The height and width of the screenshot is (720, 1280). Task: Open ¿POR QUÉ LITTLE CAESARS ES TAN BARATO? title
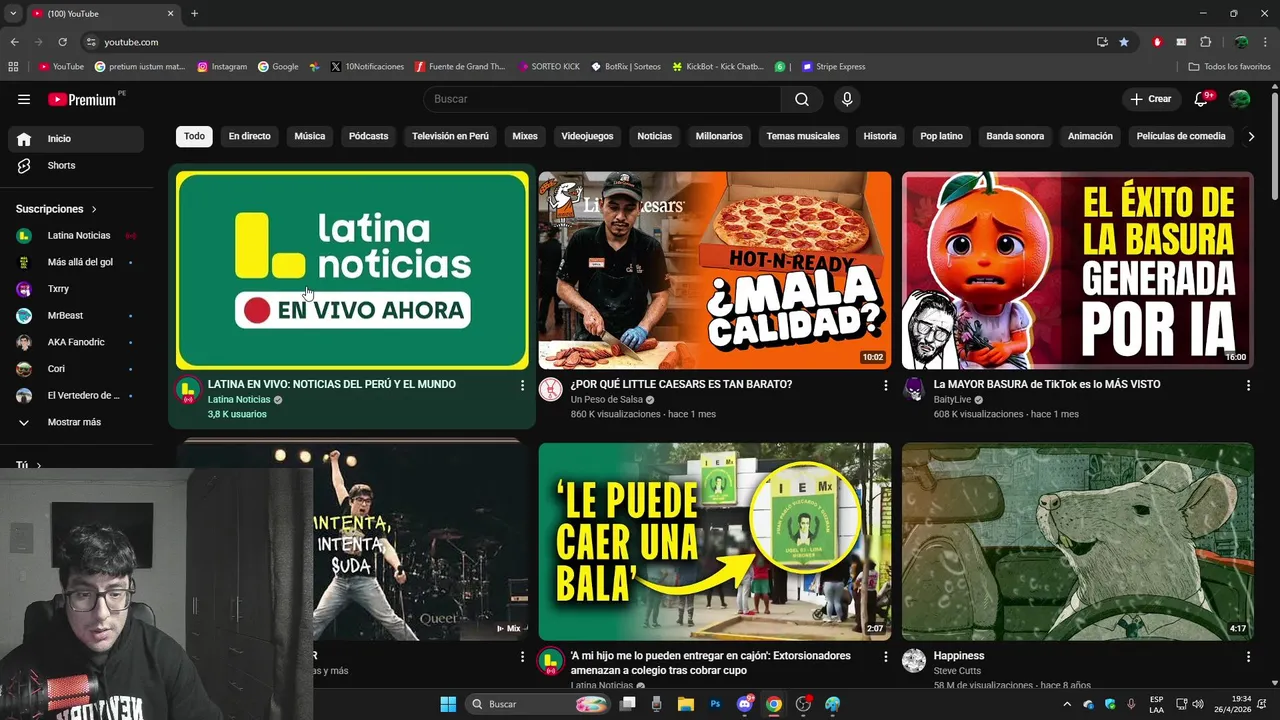[x=681, y=384]
